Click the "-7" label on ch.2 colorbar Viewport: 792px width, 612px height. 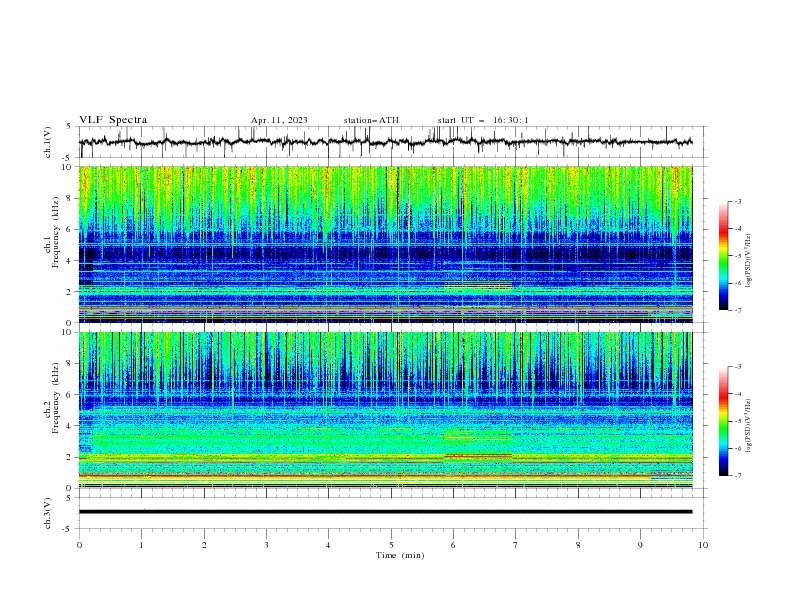click(x=737, y=475)
